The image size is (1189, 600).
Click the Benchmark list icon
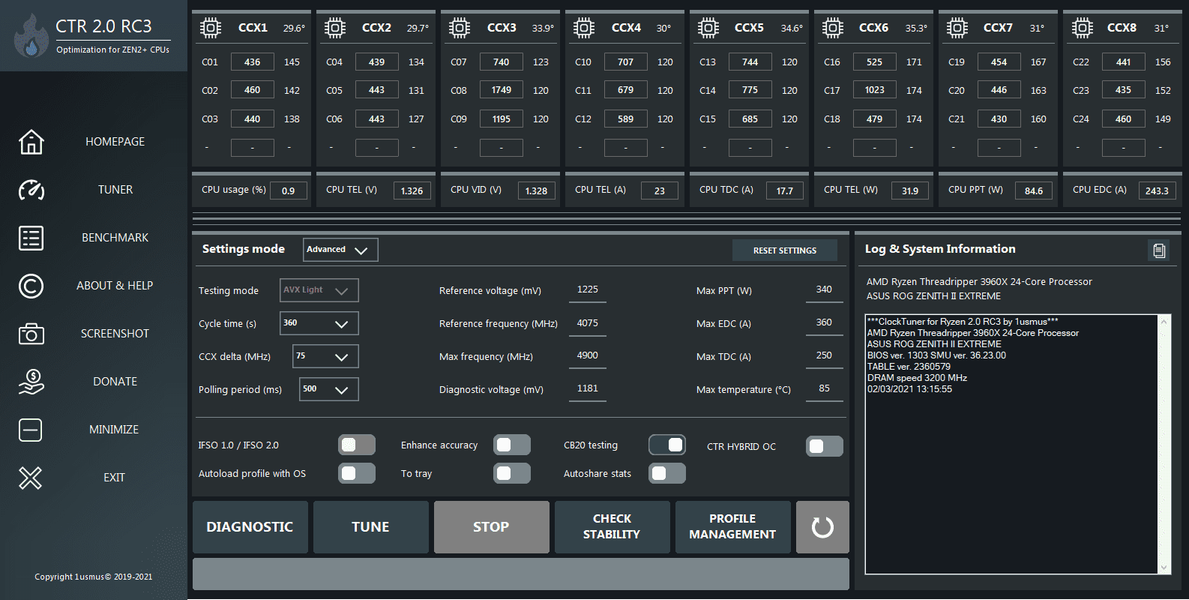31,238
